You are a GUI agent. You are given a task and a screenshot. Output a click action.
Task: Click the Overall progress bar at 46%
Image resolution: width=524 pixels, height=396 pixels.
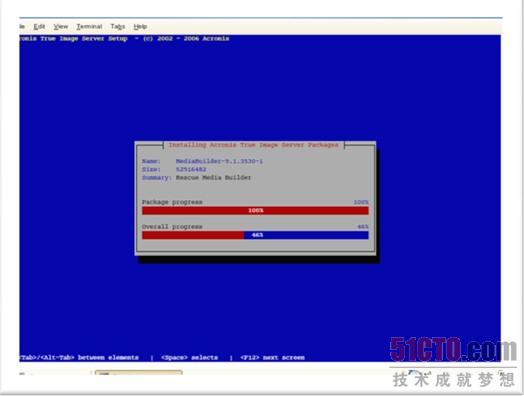pyautogui.click(x=255, y=235)
